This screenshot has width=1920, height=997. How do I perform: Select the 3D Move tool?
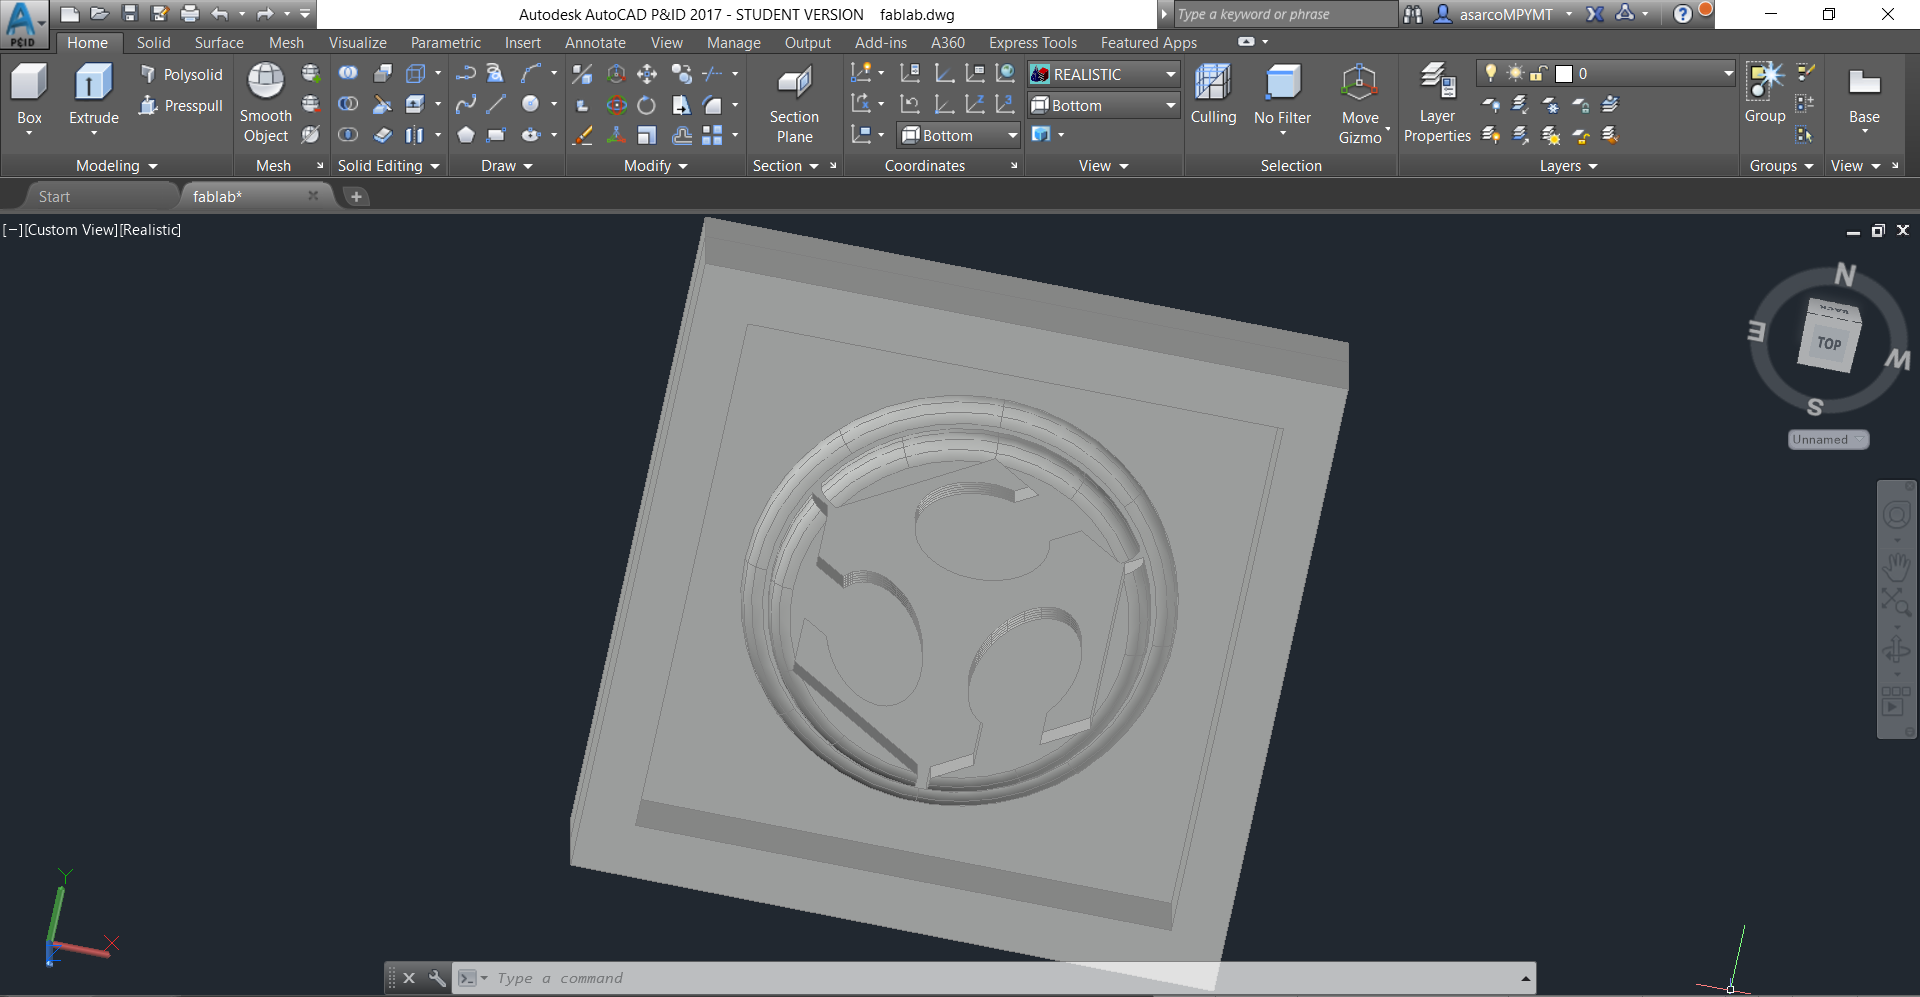click(647, 74)
